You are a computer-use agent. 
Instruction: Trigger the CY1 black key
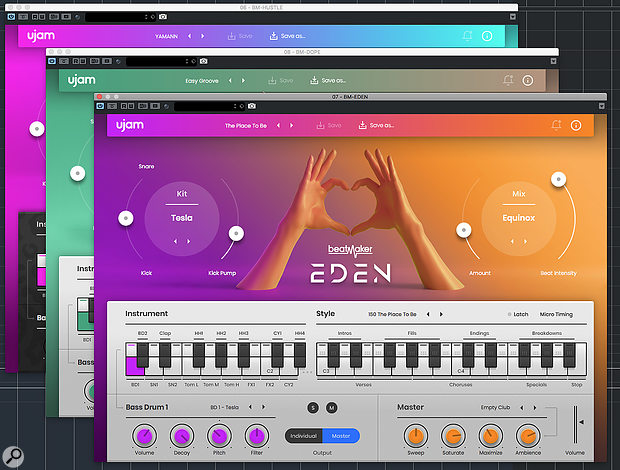point(278,354)
